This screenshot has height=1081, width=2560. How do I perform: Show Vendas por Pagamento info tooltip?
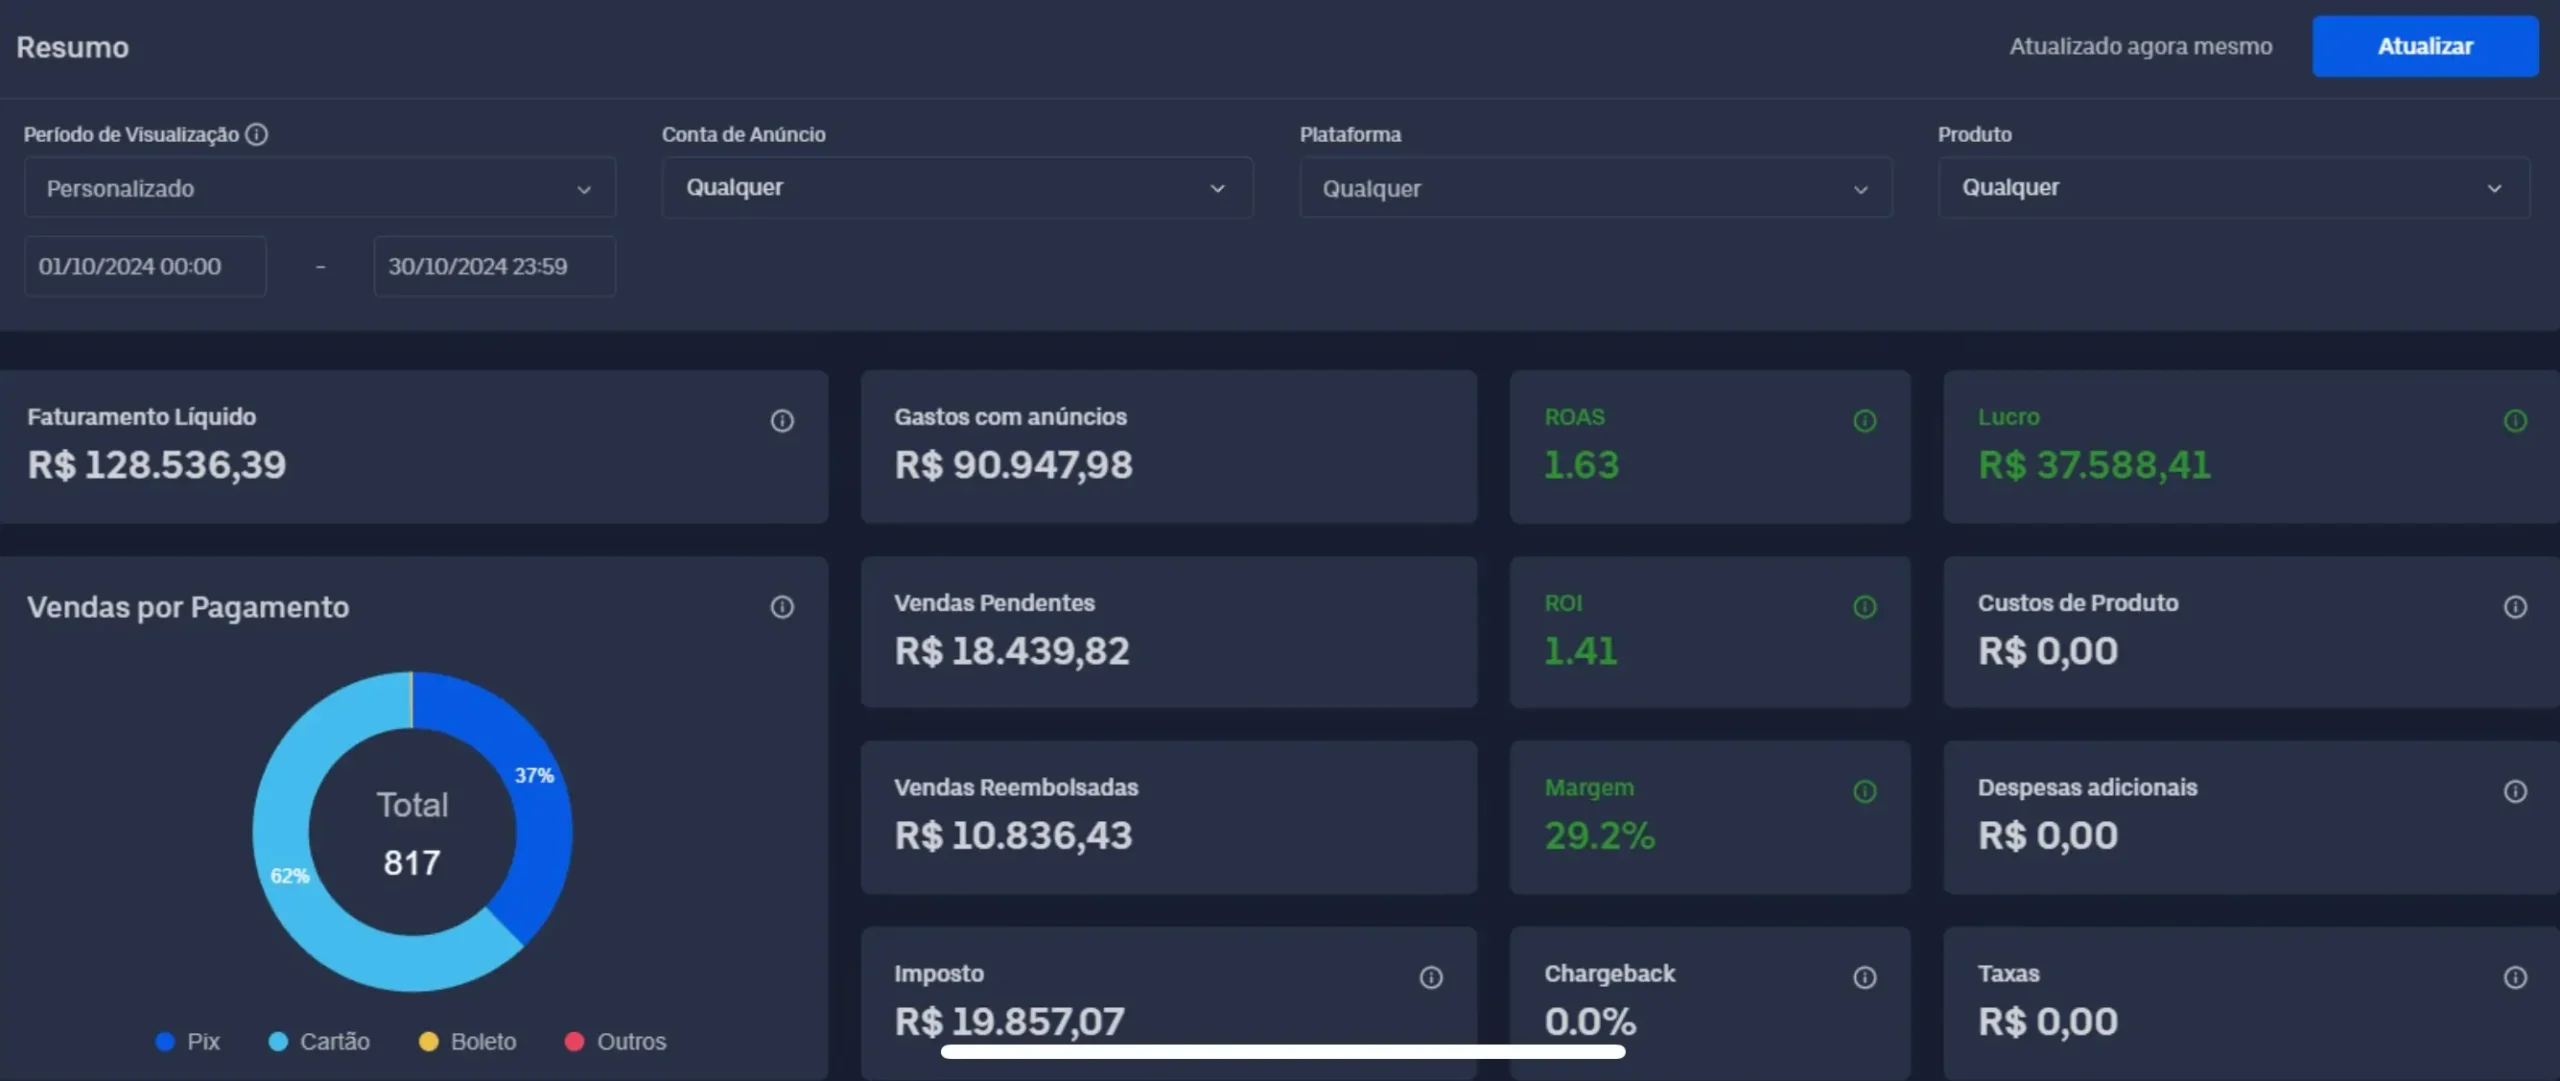782,607
